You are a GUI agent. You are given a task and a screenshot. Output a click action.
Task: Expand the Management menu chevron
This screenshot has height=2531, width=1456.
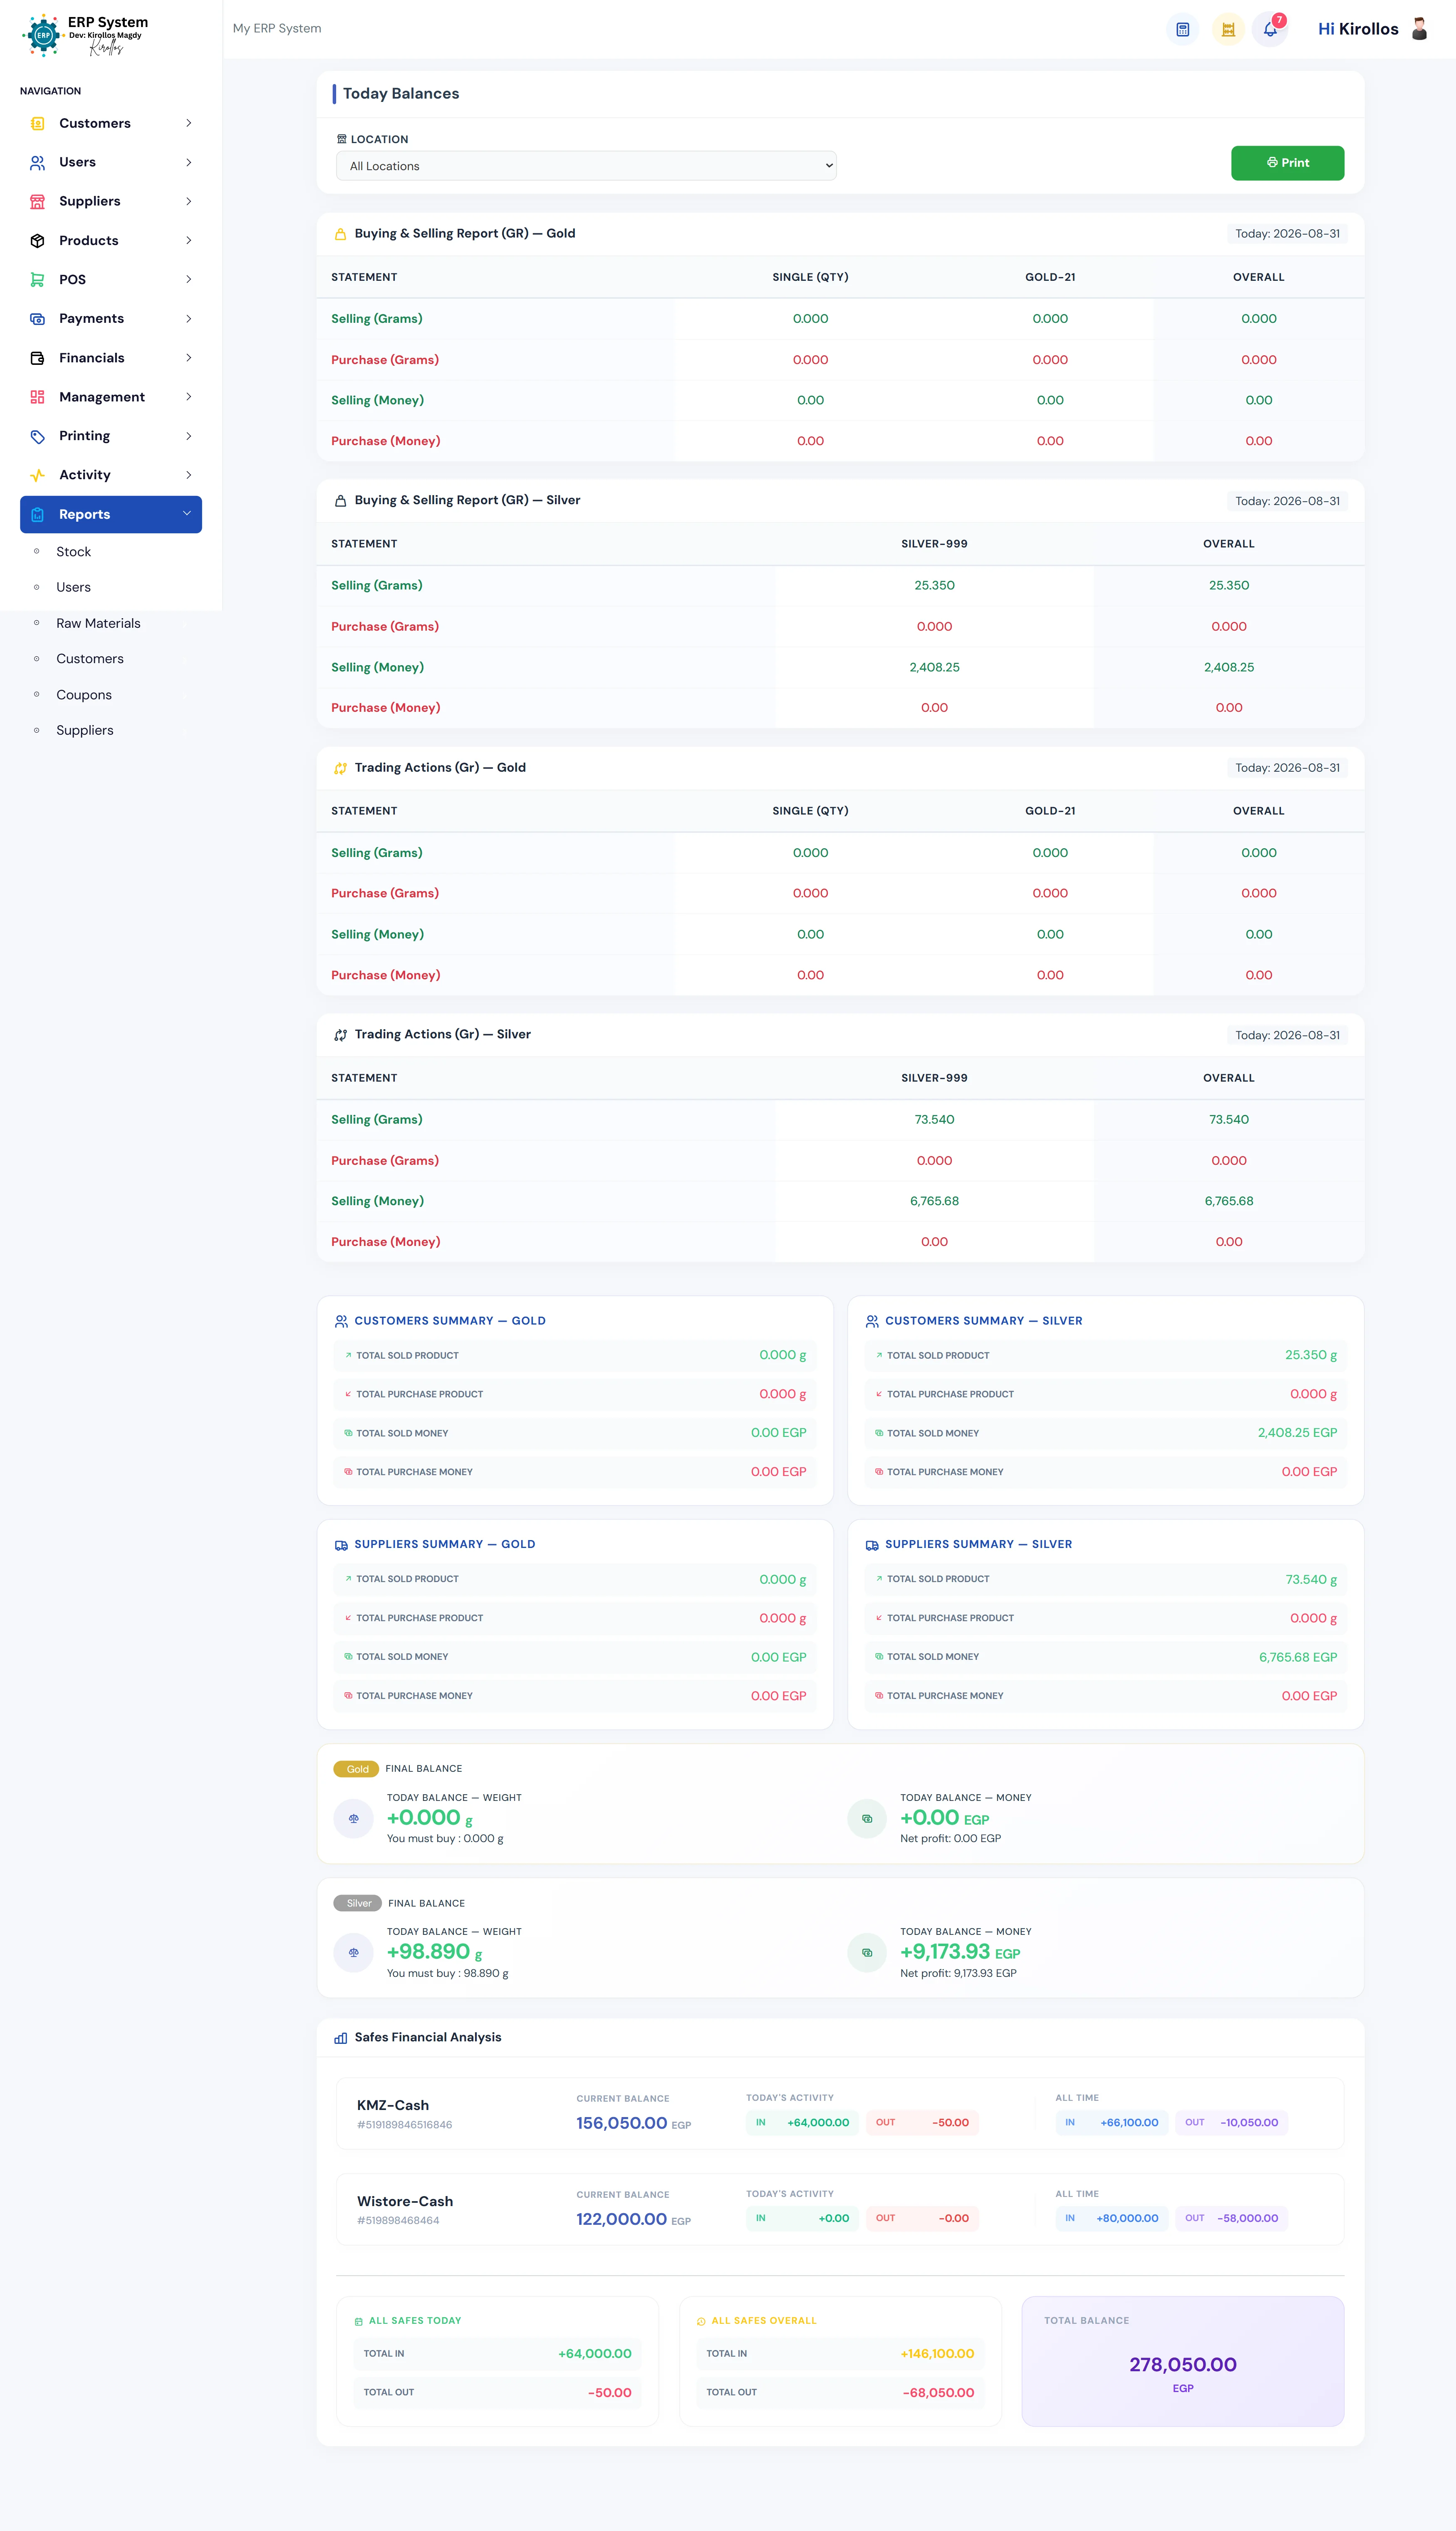coord(188,397)
